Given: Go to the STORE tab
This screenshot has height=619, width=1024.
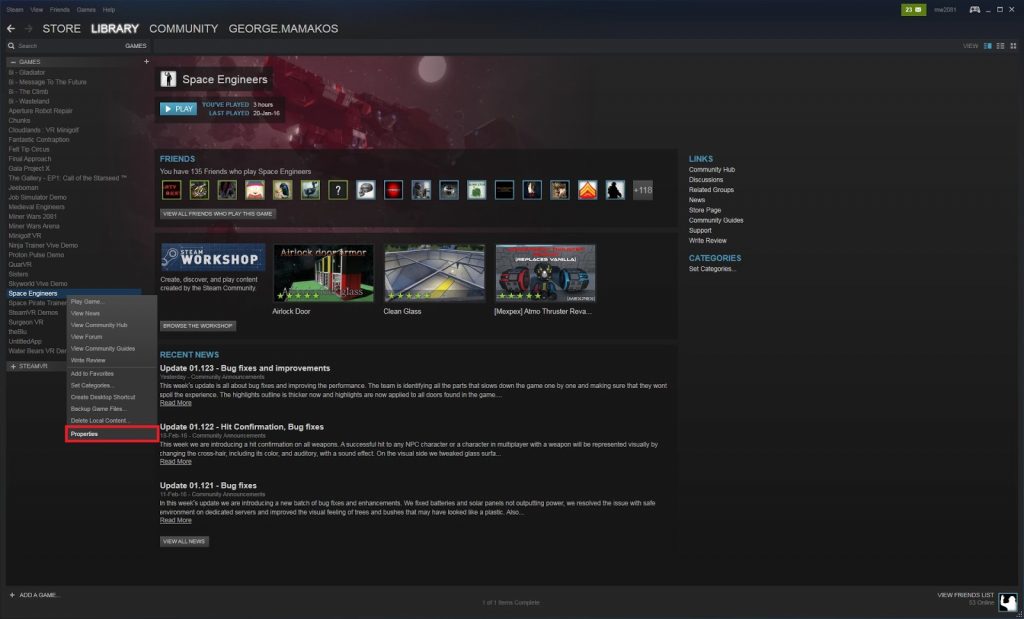Looking at the screenshot, I should 61,29.
